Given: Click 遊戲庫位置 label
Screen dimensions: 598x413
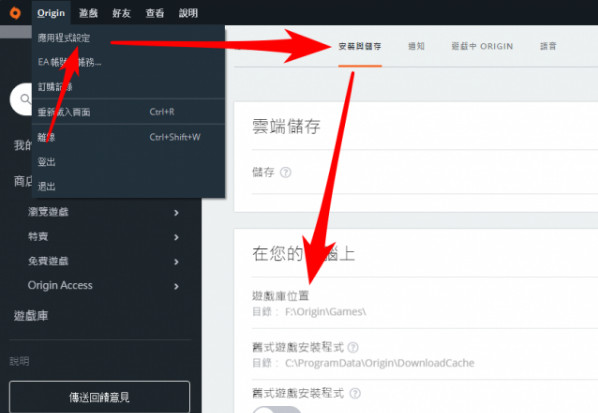Looking at the screenshot, I should coord(280,296).
